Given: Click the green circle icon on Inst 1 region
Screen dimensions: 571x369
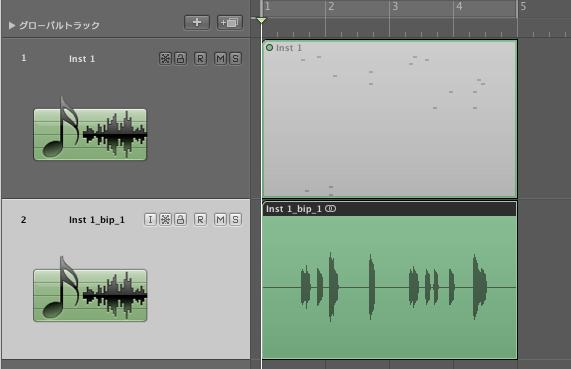Looking at the screenshot, I should pyautogui.click(x=269, y=47).
